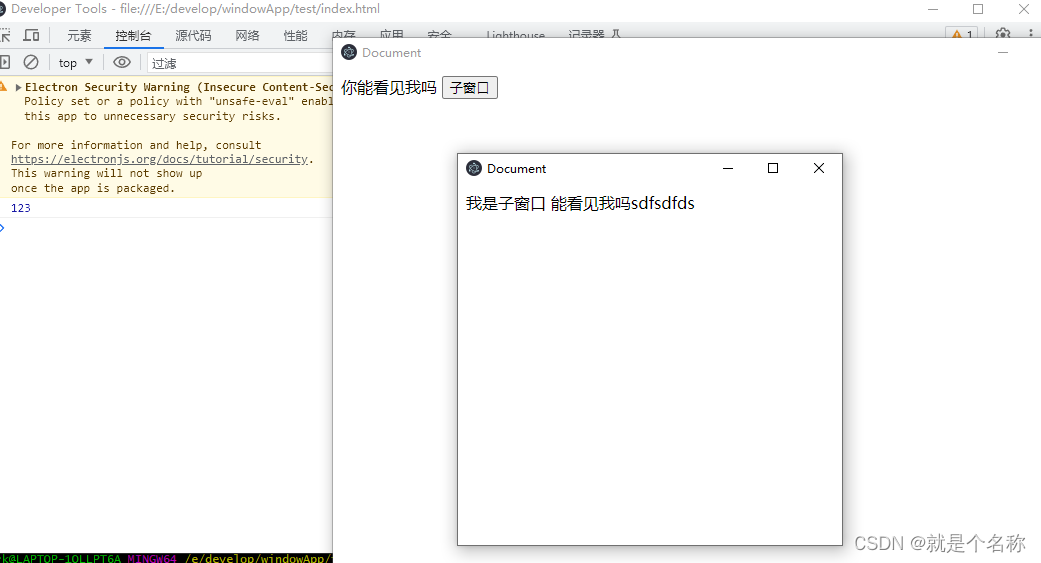Image resolution: width=1041 pixels, height=563 pixels.
Task: Maximize the child Document window
Action: tap(773, 168)
